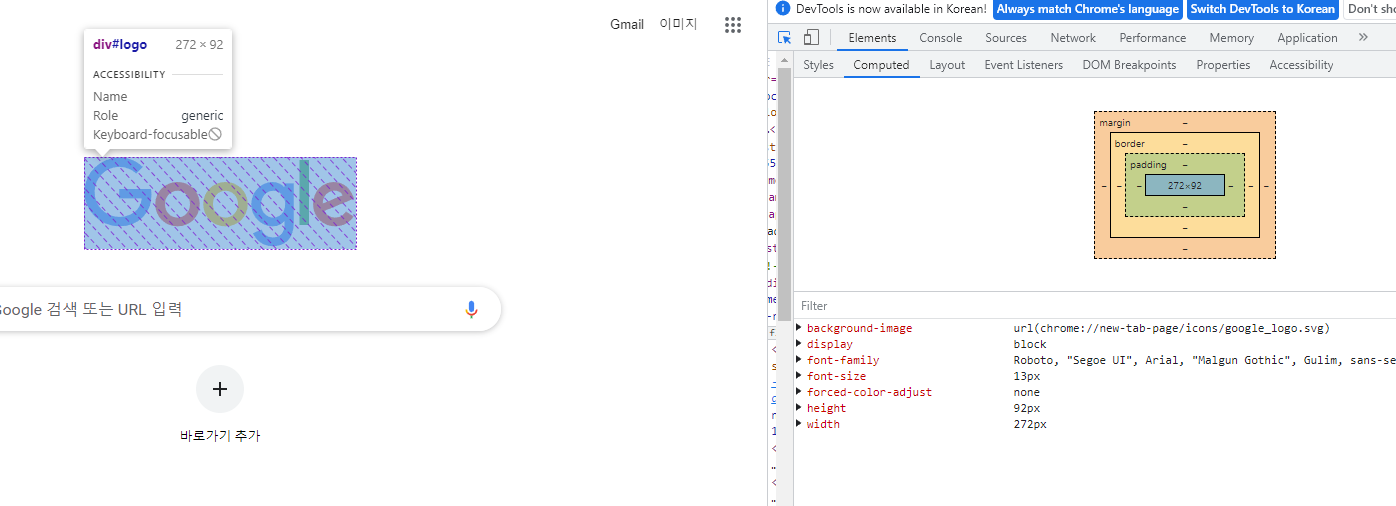Expand the display property
The image size is (1396, 506).
point(799,344)
